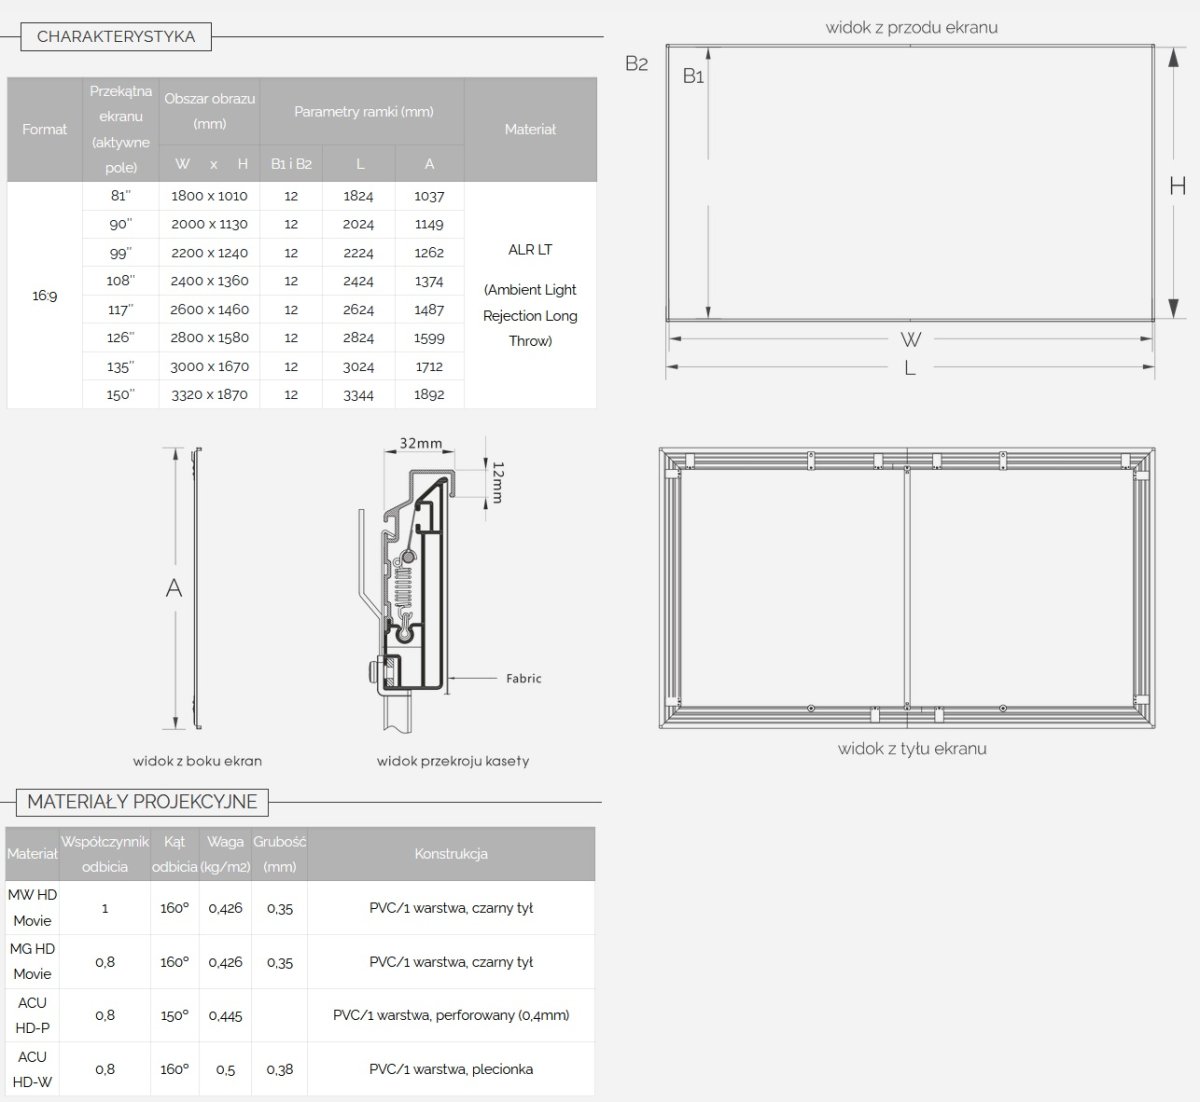Select the 150" diagonal size cell
The image size is (1200, 1102).
click(120, 395)
